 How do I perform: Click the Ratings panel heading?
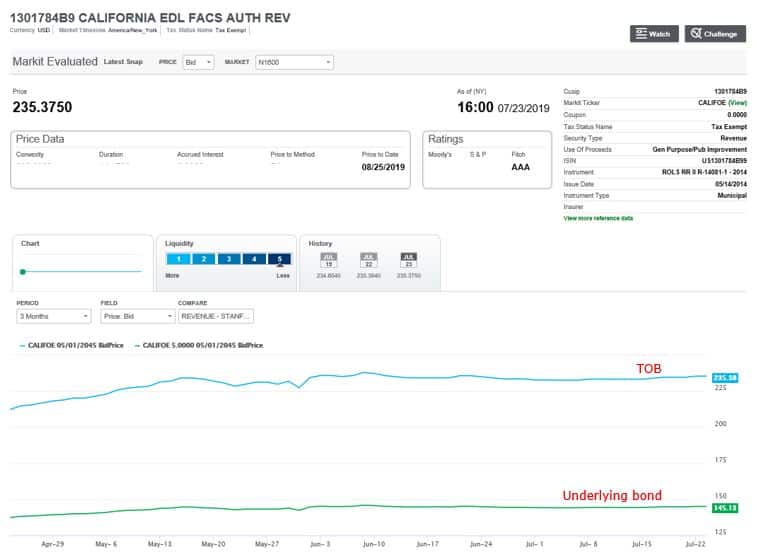(446, 139)
